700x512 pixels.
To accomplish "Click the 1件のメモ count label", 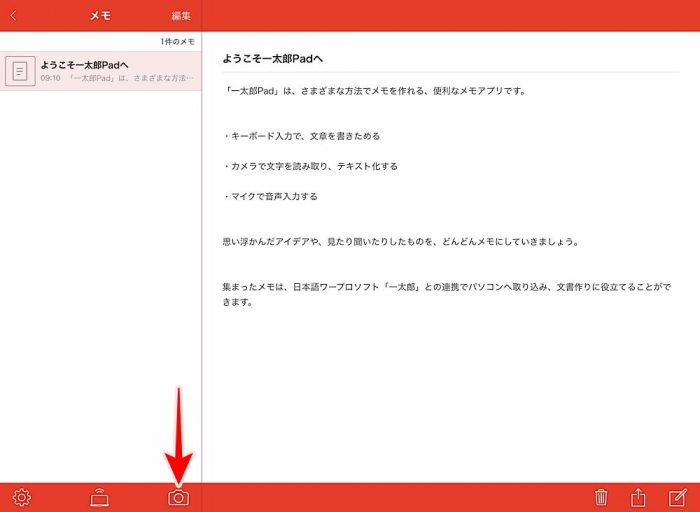I will (178, 42).
